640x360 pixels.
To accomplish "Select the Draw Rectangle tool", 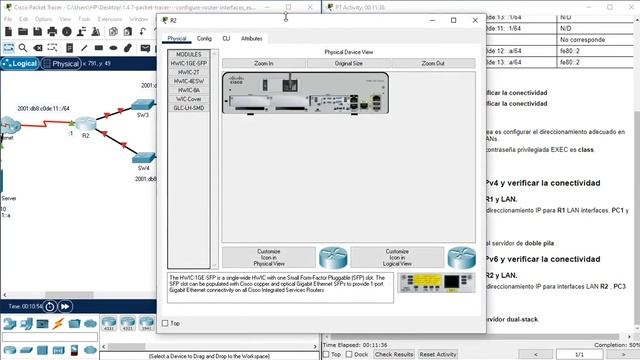I will tap(98, 48).
